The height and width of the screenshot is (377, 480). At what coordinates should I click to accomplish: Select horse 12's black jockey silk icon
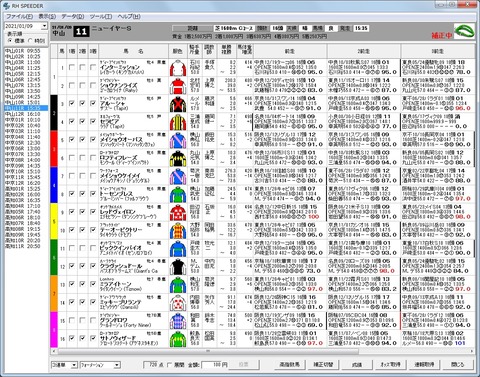[178, 266]
